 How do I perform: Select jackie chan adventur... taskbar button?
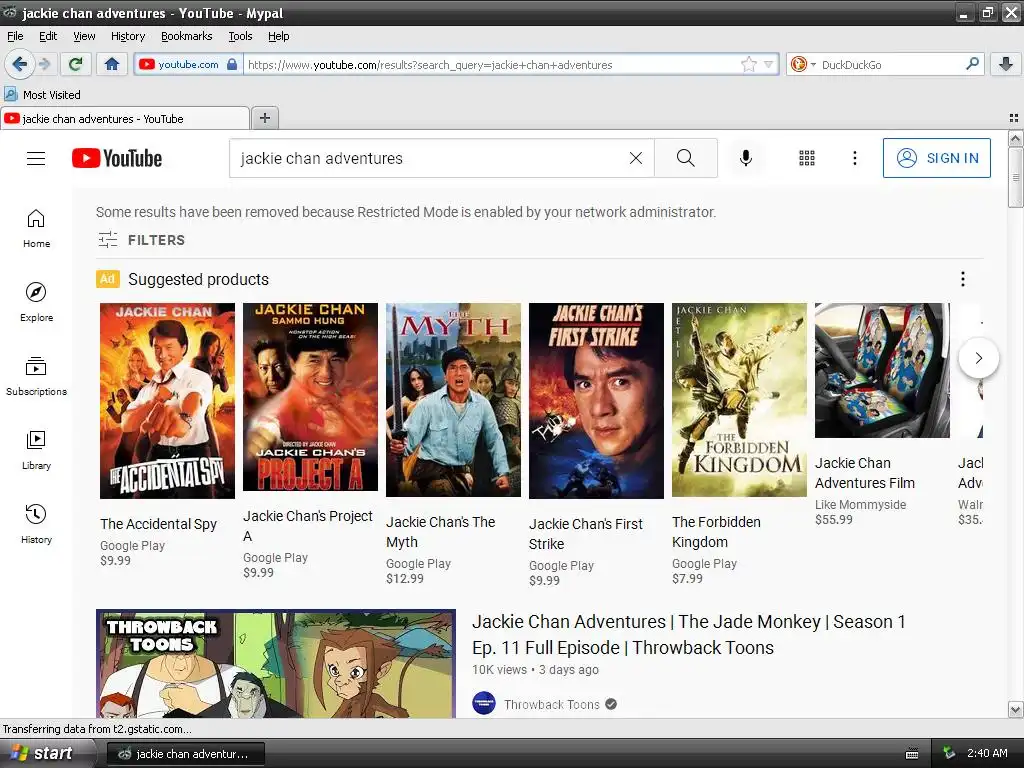(x=185, y=753)
